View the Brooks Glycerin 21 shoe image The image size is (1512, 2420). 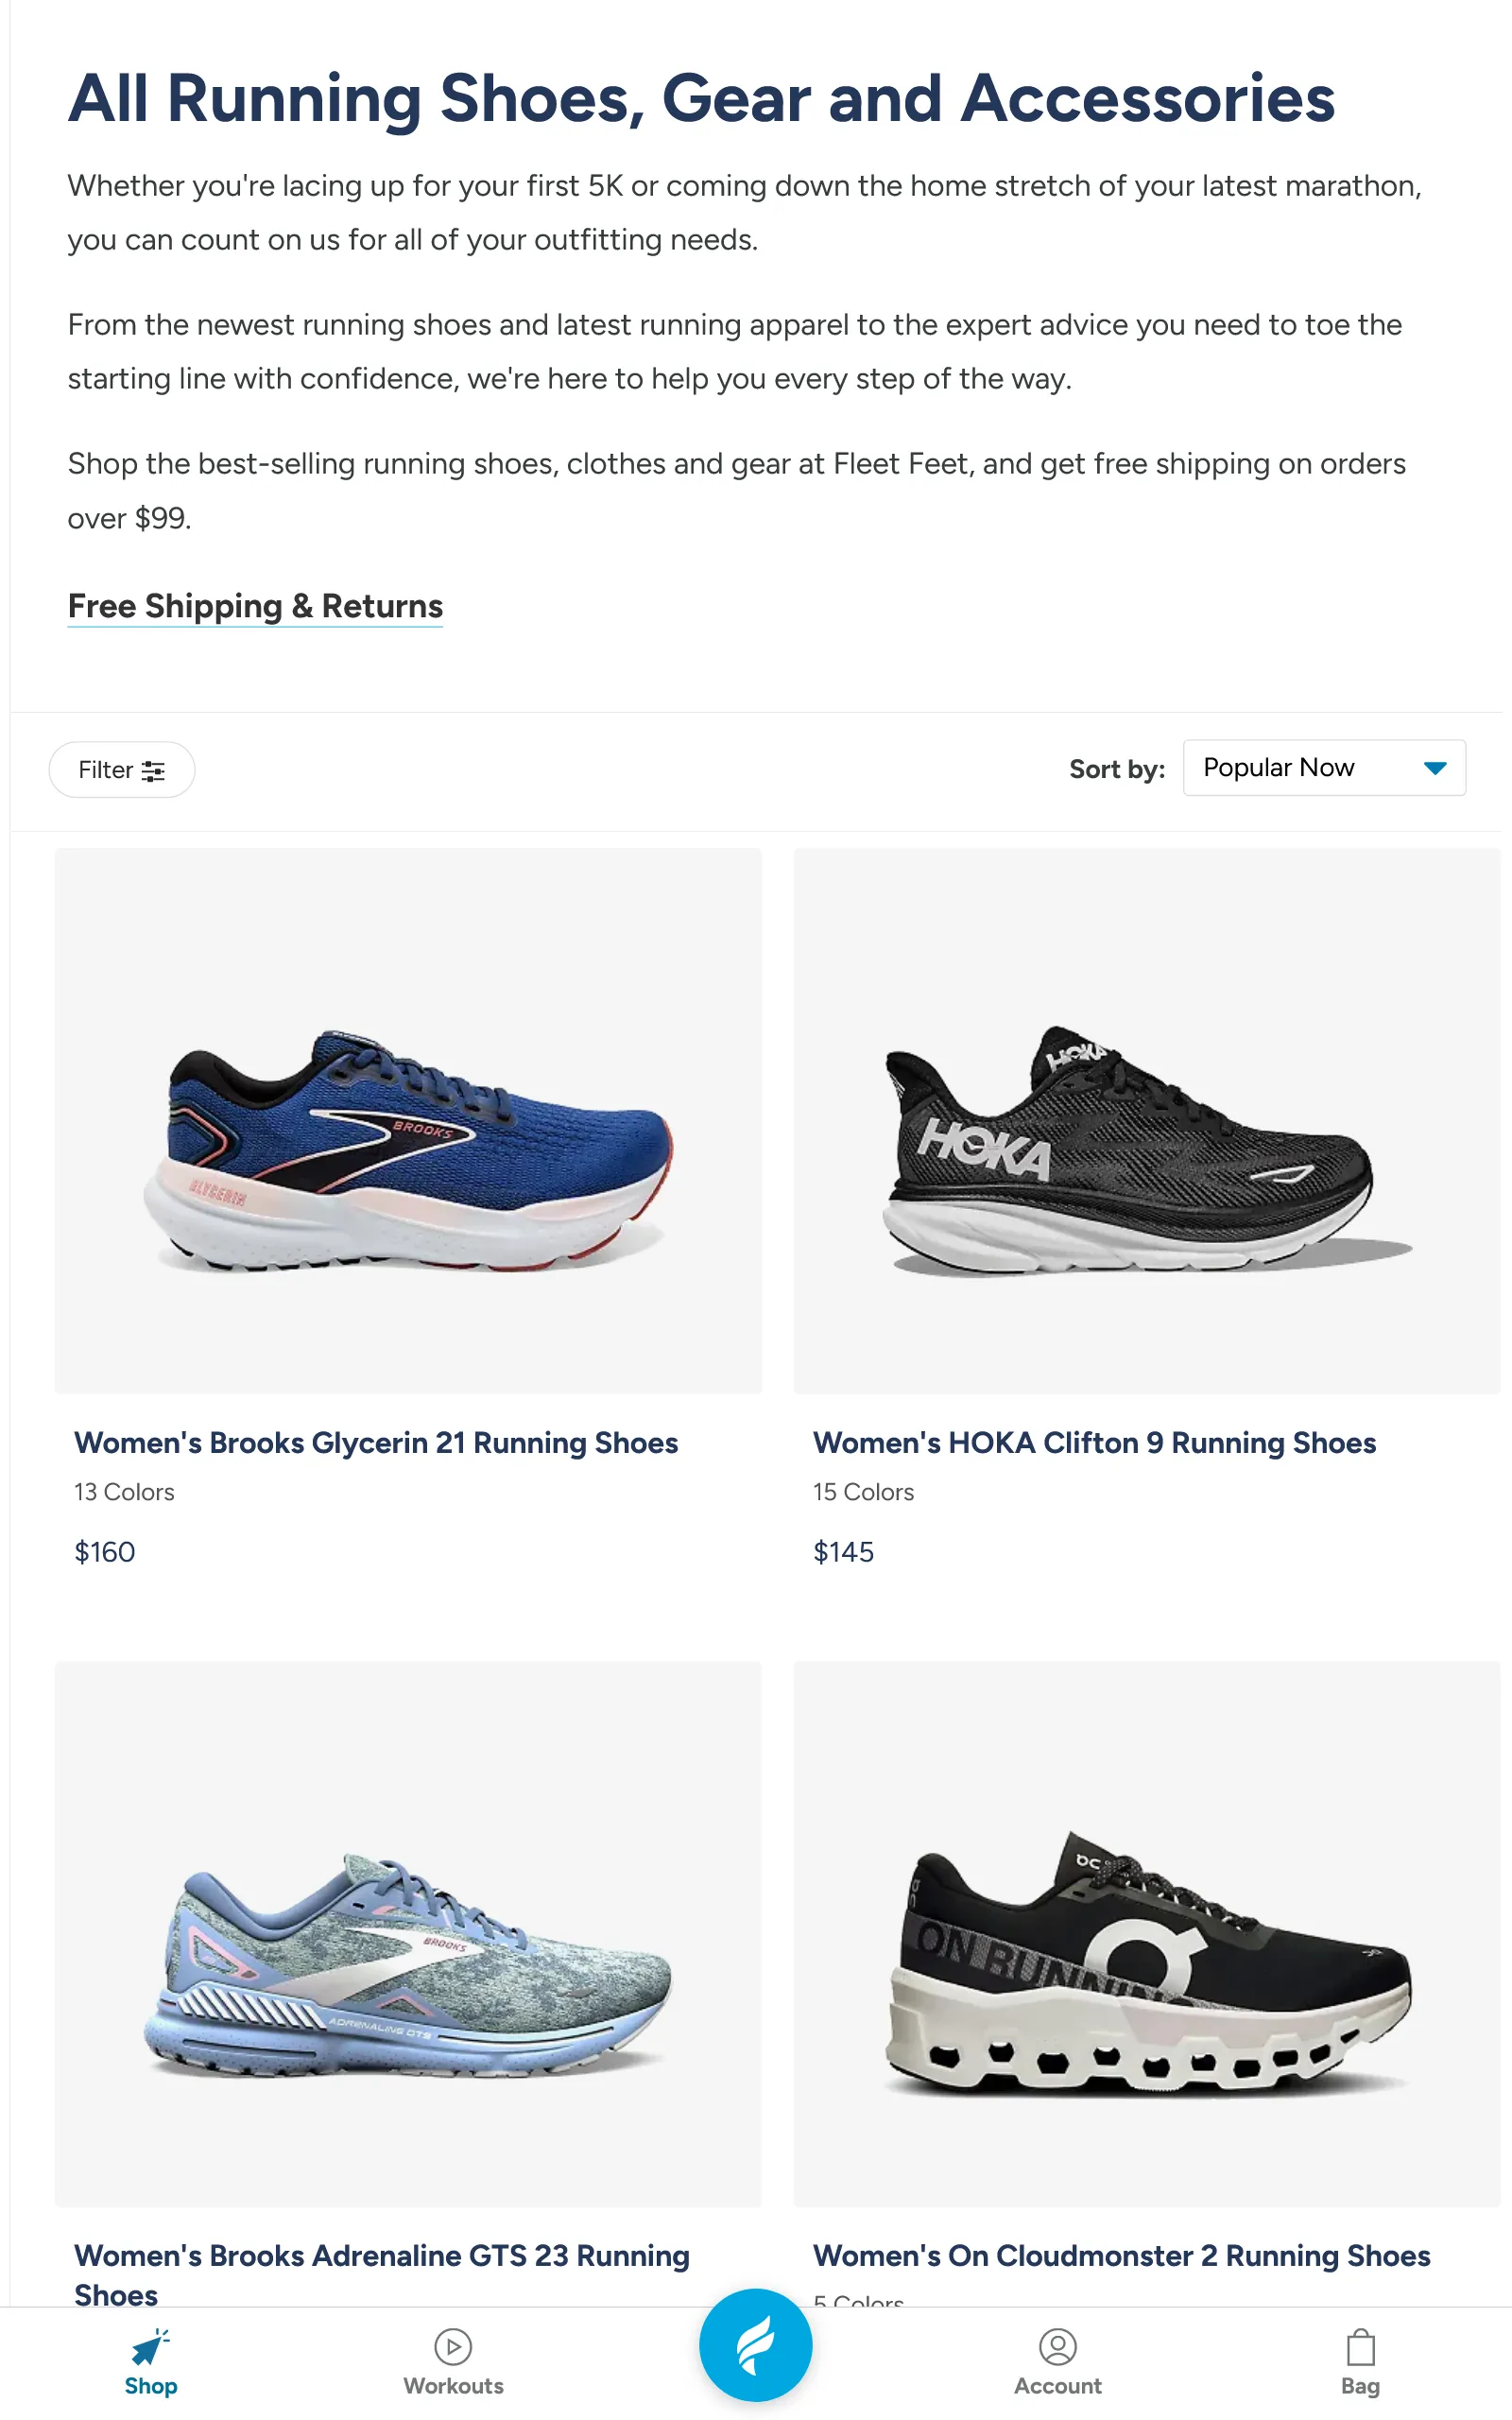coord(408,1120)
